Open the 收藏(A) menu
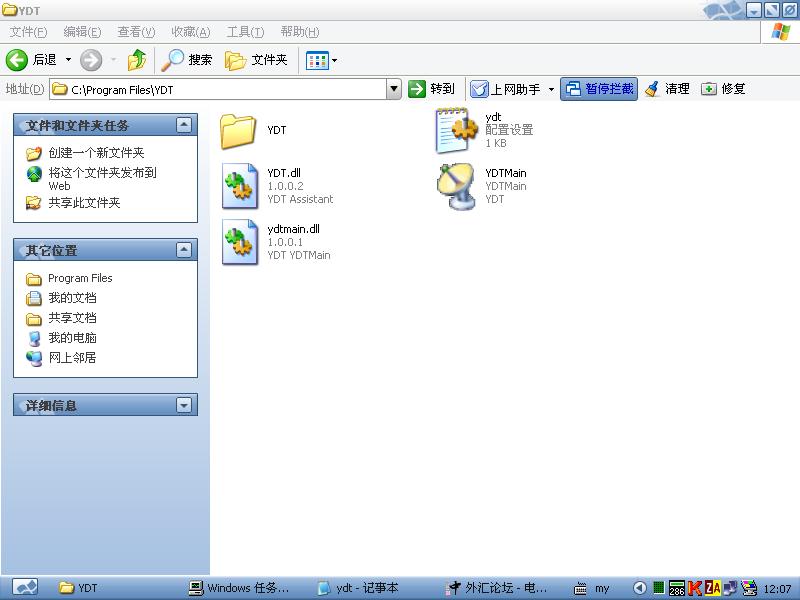This screenshot has height=600, width=800. click(x=191, y=32)
